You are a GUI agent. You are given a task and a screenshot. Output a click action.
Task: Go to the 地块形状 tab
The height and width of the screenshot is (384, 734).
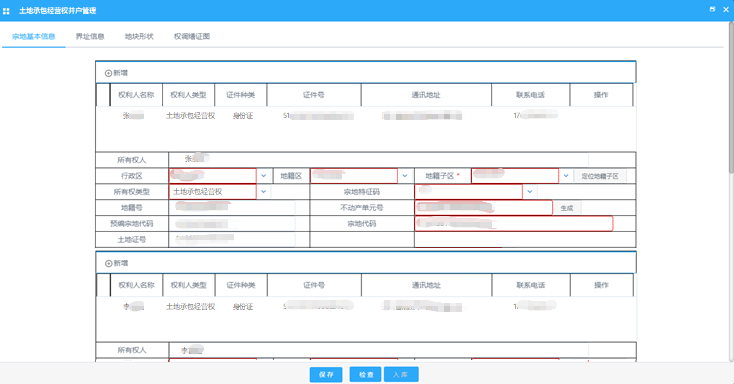tap(139, 37)
